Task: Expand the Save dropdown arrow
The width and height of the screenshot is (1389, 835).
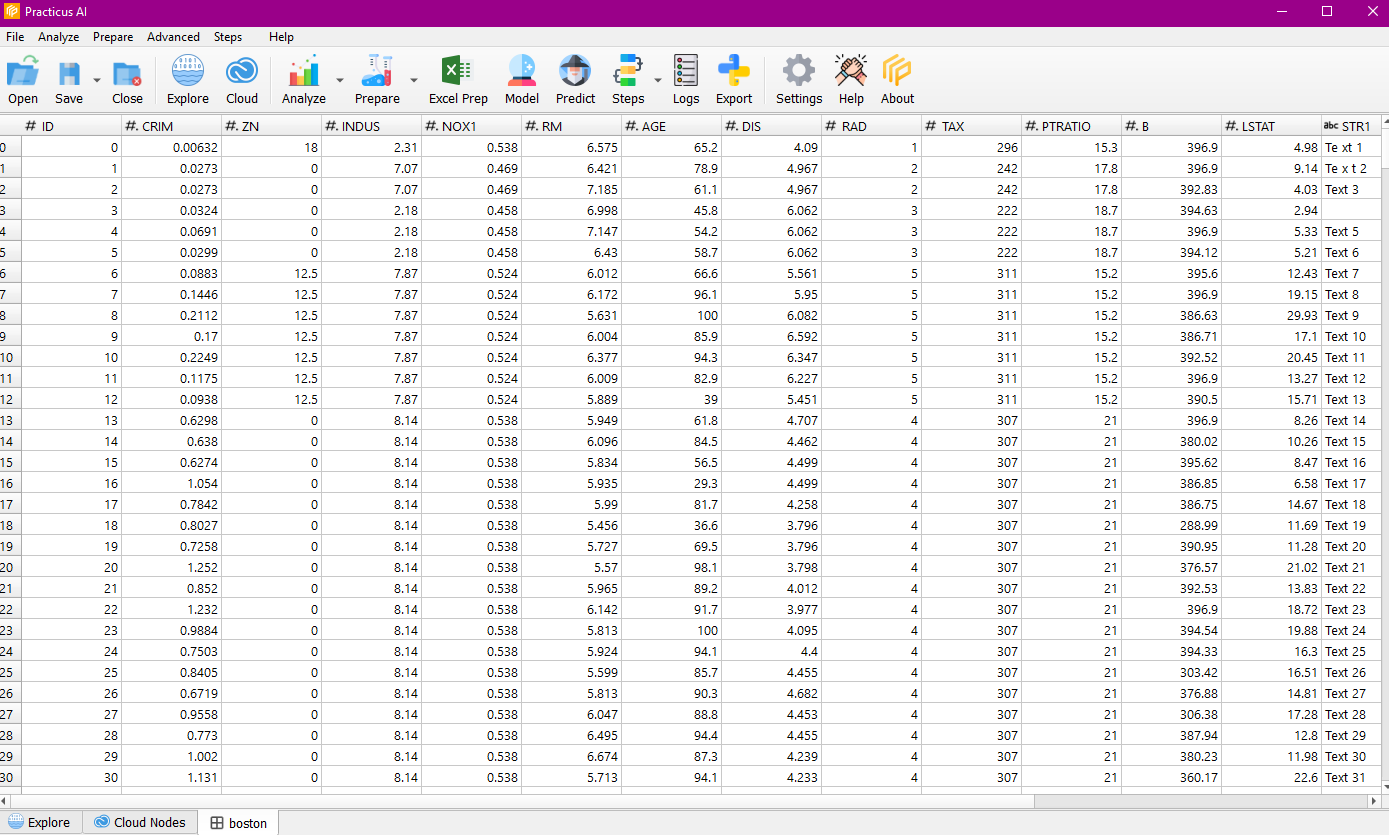Action: pyautogui.click(x=97, y=80)
